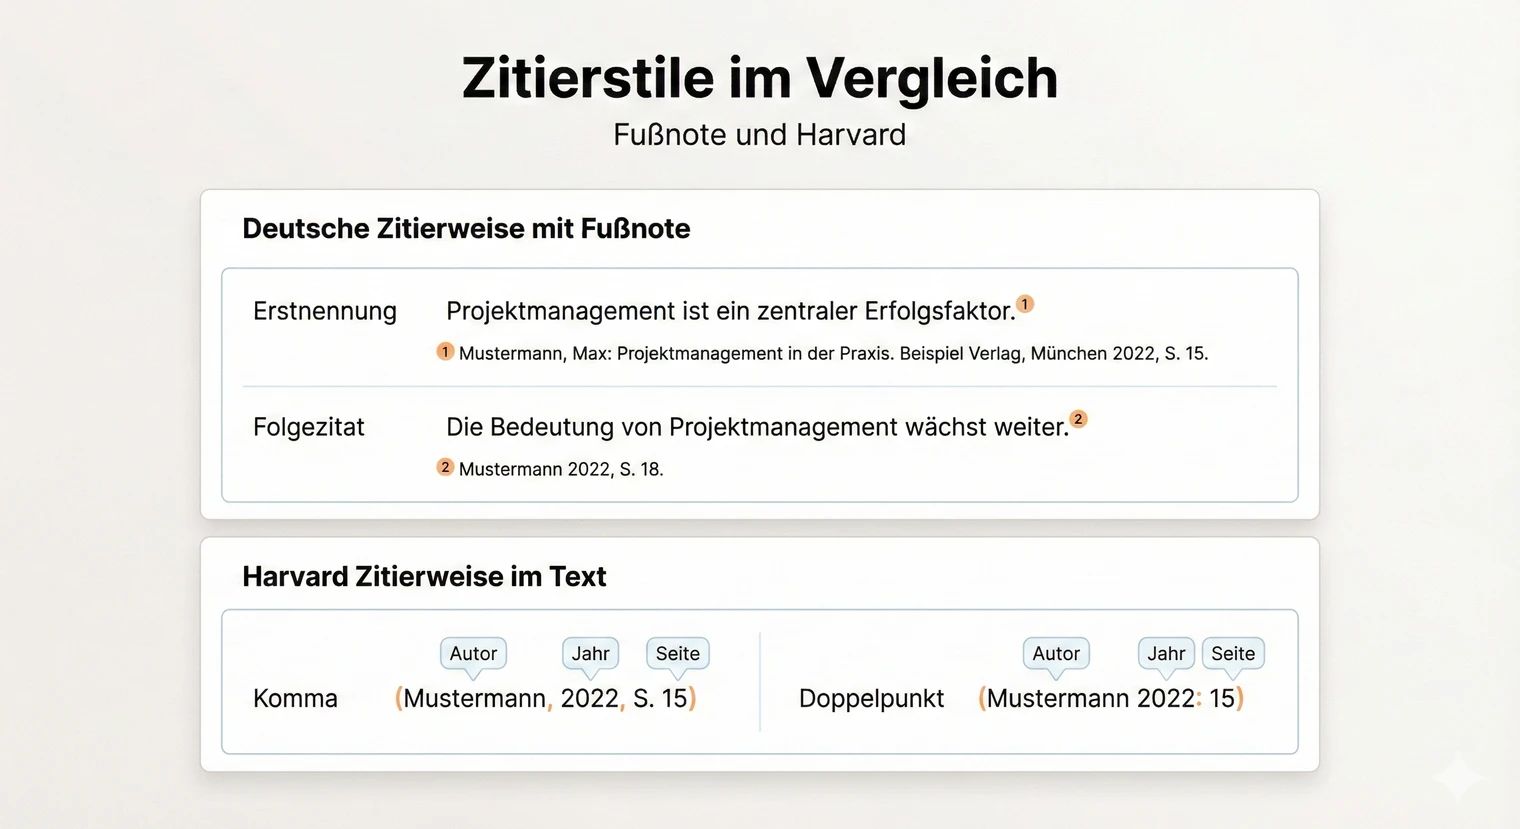Click the Seite tag in the Doppelpunkt example
Screen dimensions: 1520x829
pos(1232,653)
